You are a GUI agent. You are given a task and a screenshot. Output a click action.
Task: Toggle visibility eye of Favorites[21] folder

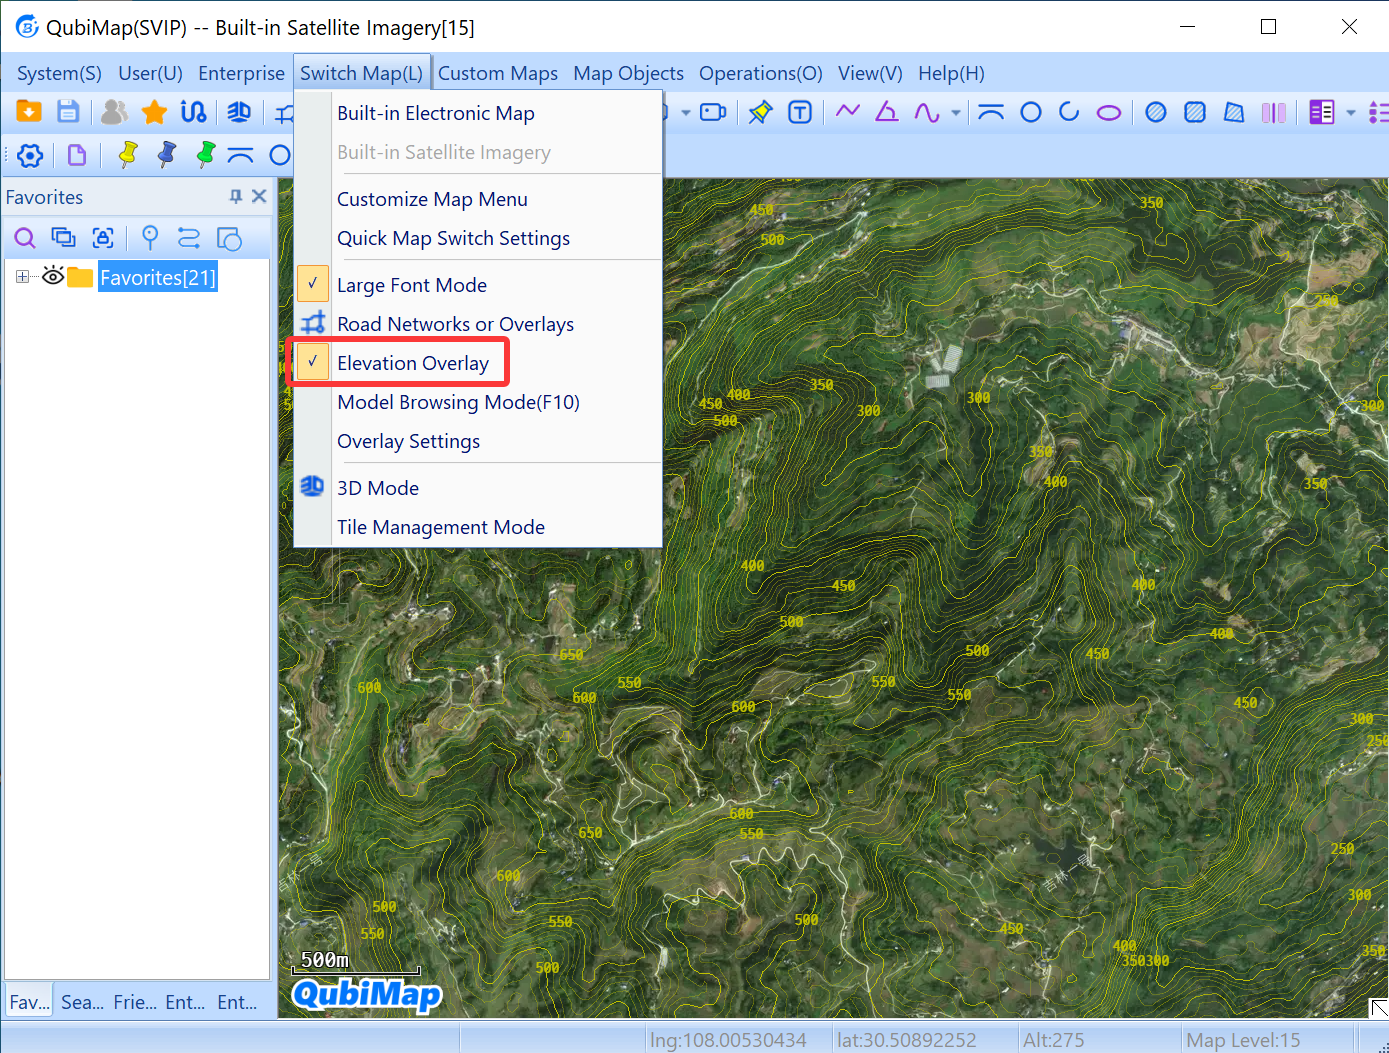(x=53, y=276)
